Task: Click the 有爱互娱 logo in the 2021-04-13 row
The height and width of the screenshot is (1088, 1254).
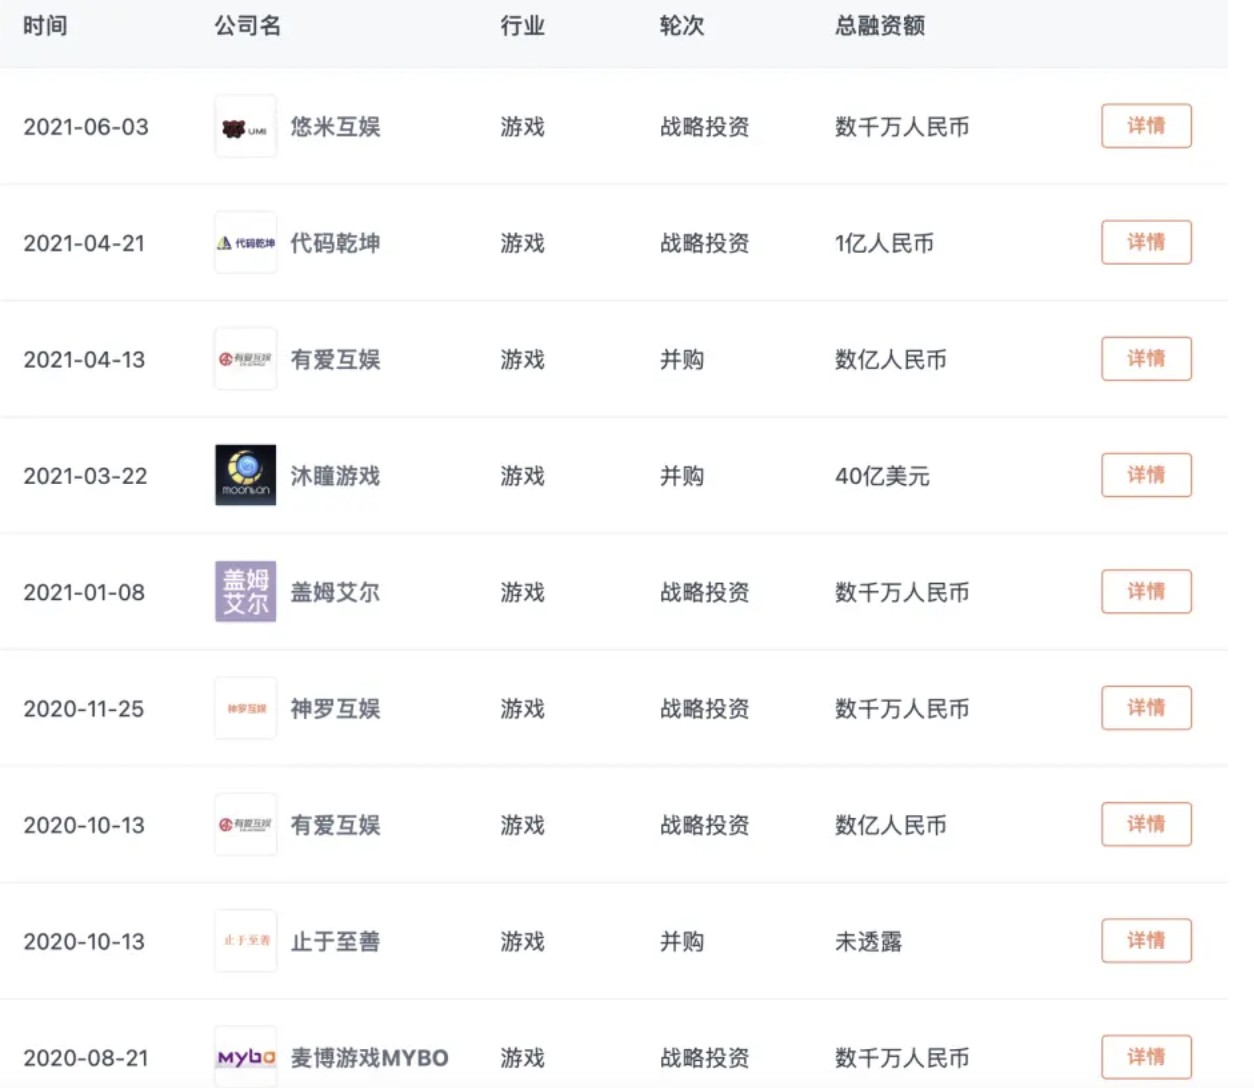Action: click(245, 359)
